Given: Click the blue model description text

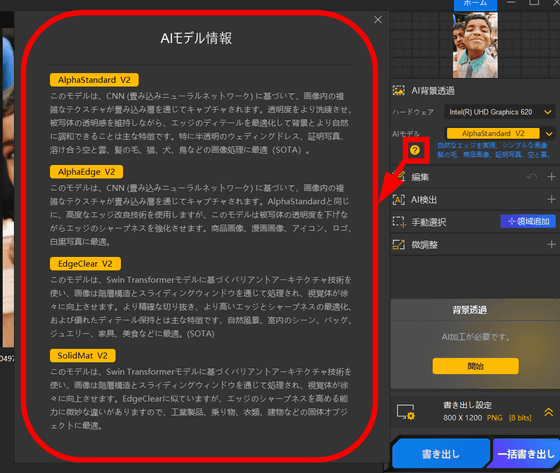Looking at the screenshot, I should tap(493, 150).
